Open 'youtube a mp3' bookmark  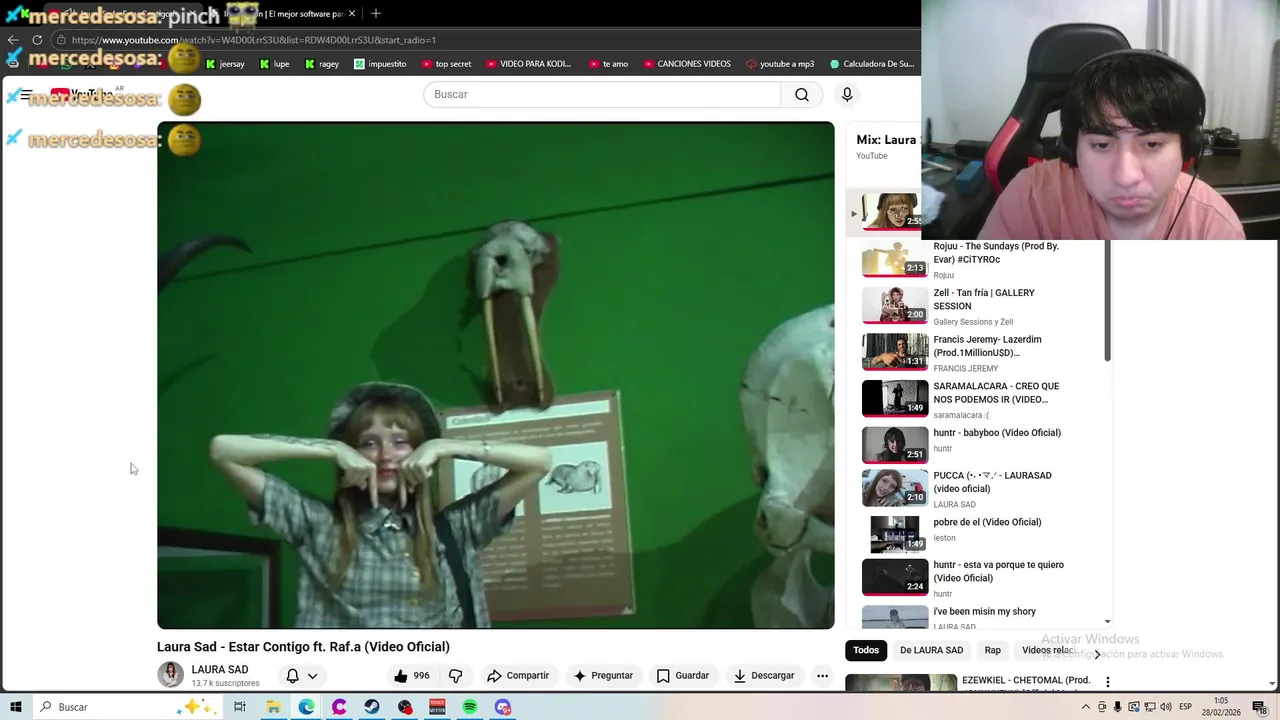(780, 64)
